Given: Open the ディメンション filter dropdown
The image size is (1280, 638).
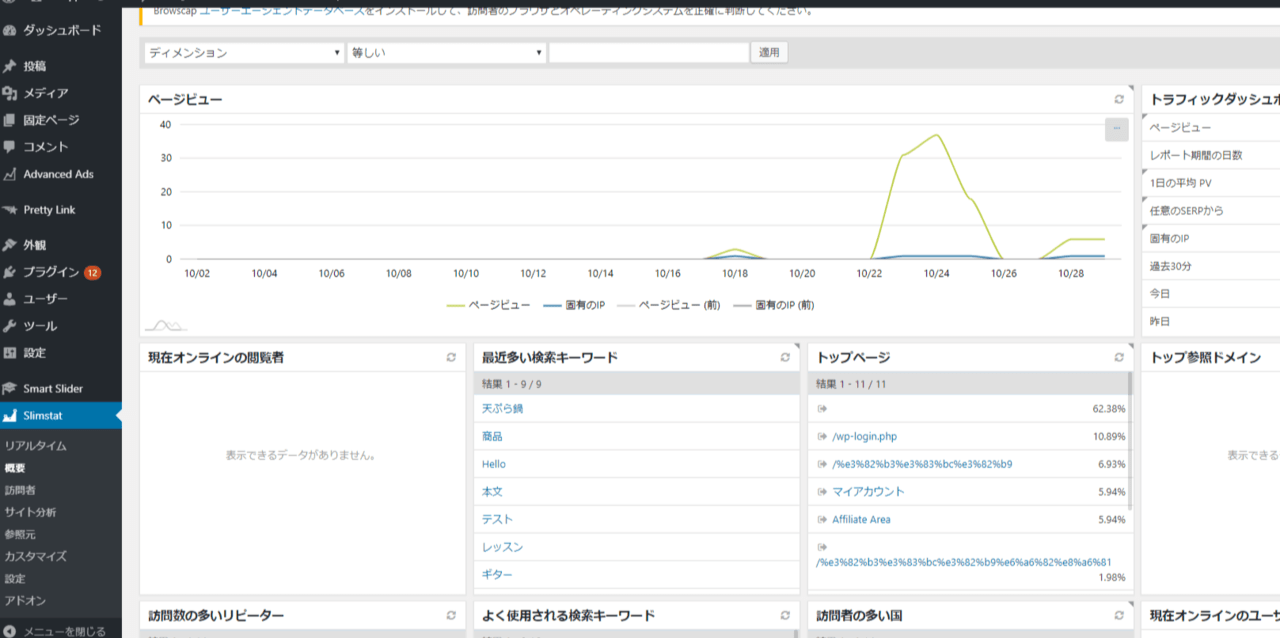Looking at the screenshot, I should point(244,53).
